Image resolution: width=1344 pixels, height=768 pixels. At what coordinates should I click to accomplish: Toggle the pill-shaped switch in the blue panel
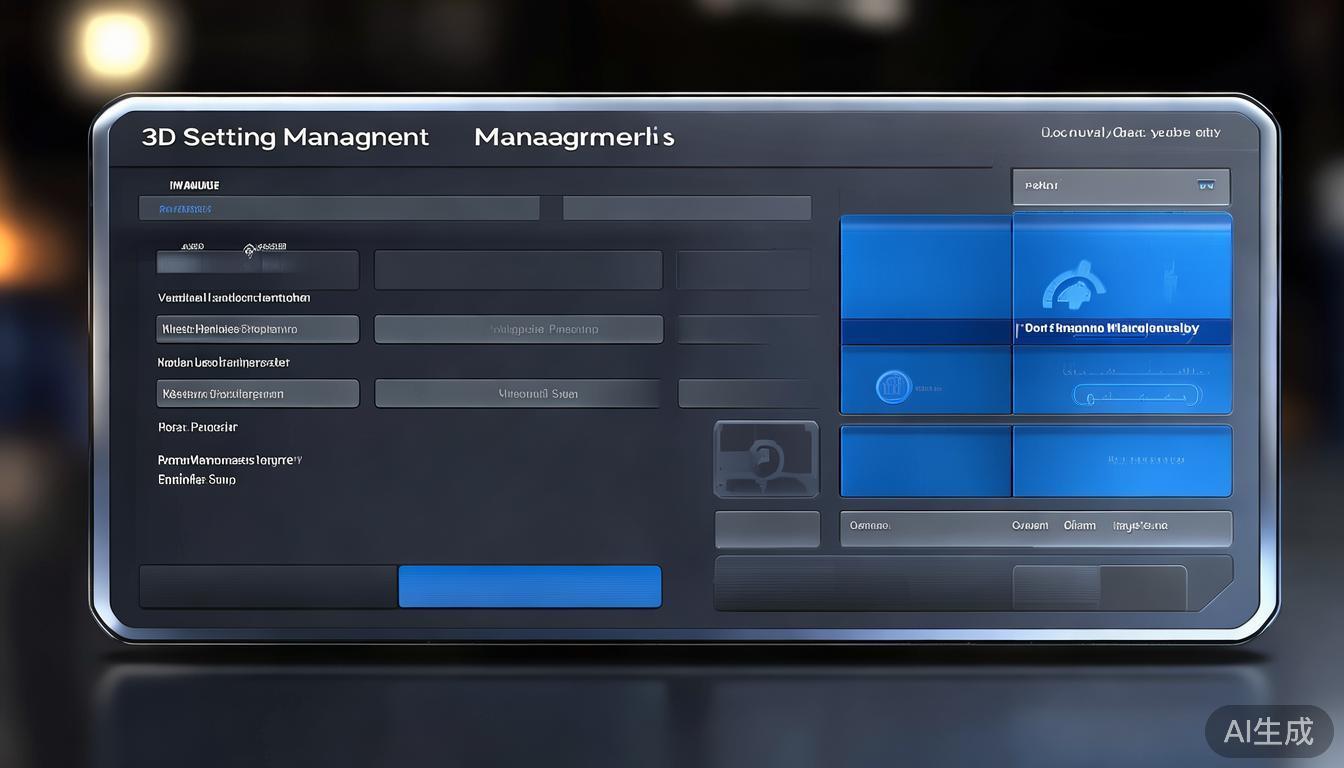(1134, 396)
